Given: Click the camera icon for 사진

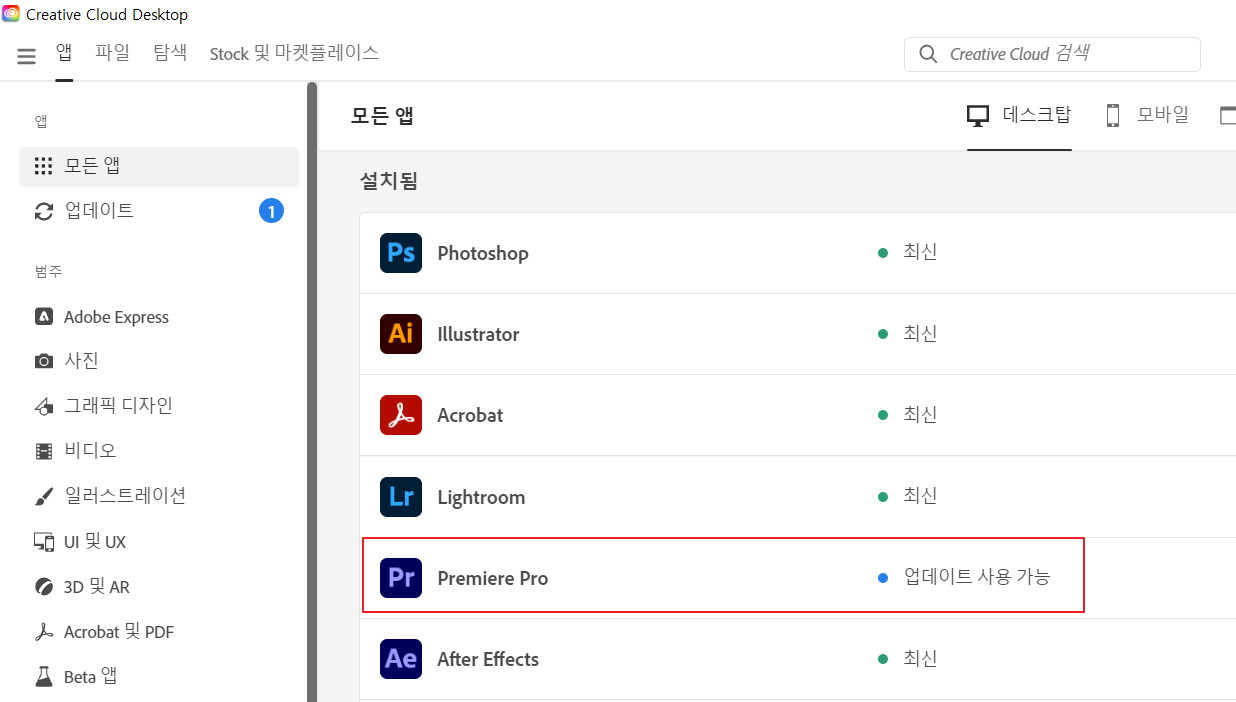Looking at the screenshot, I should coord(43,361).
